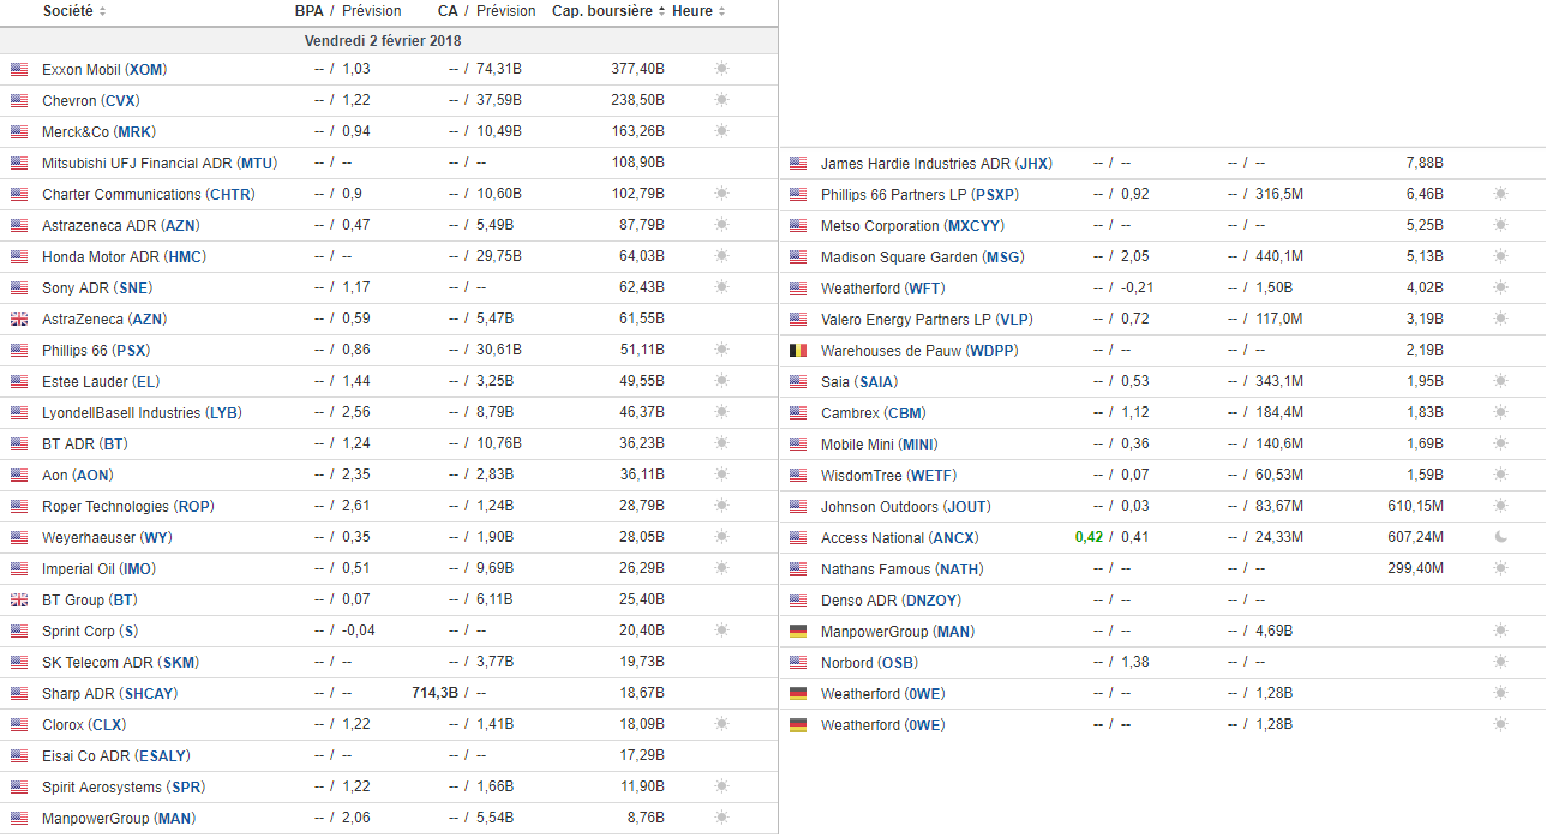The image size is (1546, 834).
Task: Sort the table by the Société column
Action: [x=74, y=11]
